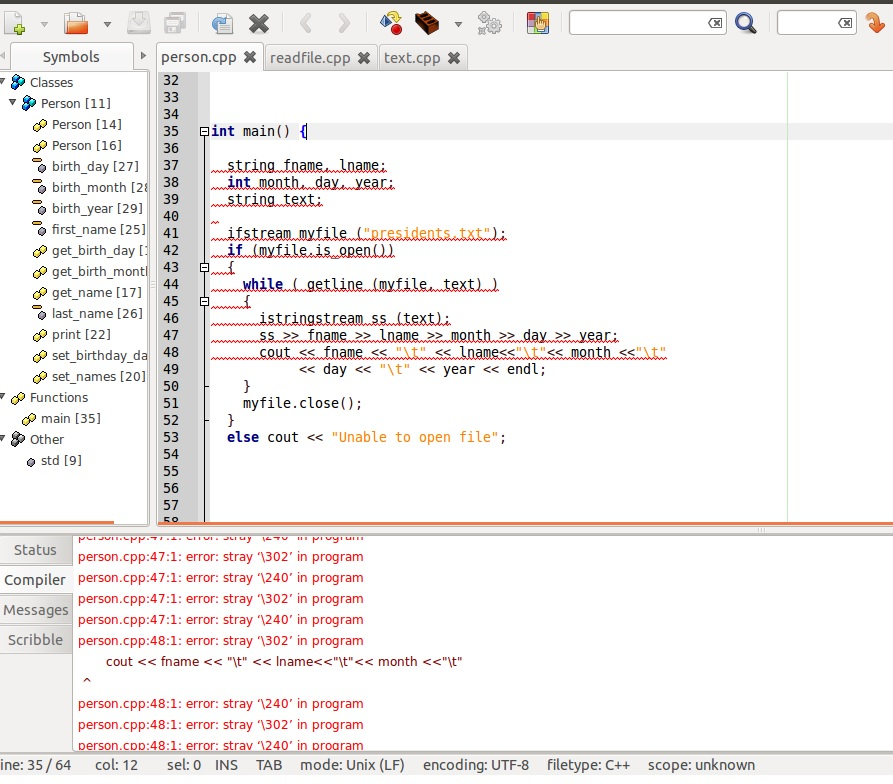Collapse the Person [11] class tree
This screenshot has width=893, height=784.
[13, 103]
